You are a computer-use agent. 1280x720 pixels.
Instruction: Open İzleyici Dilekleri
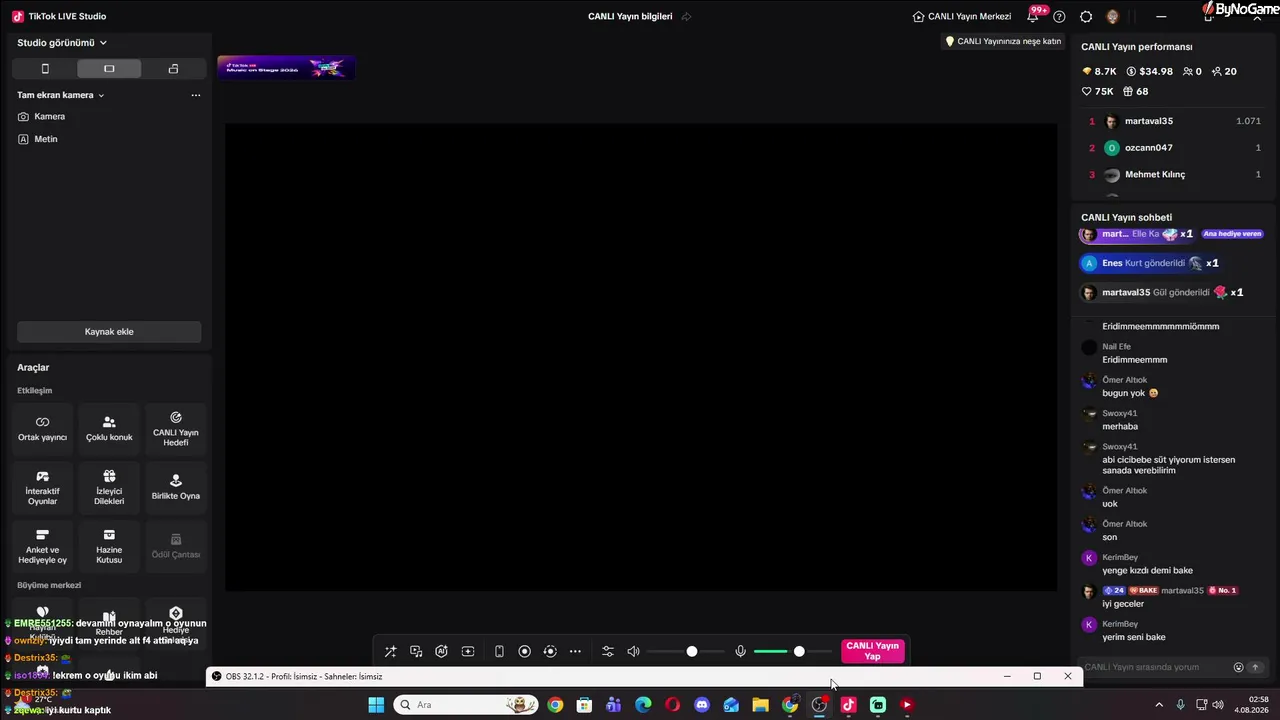(x=109, y=488)
